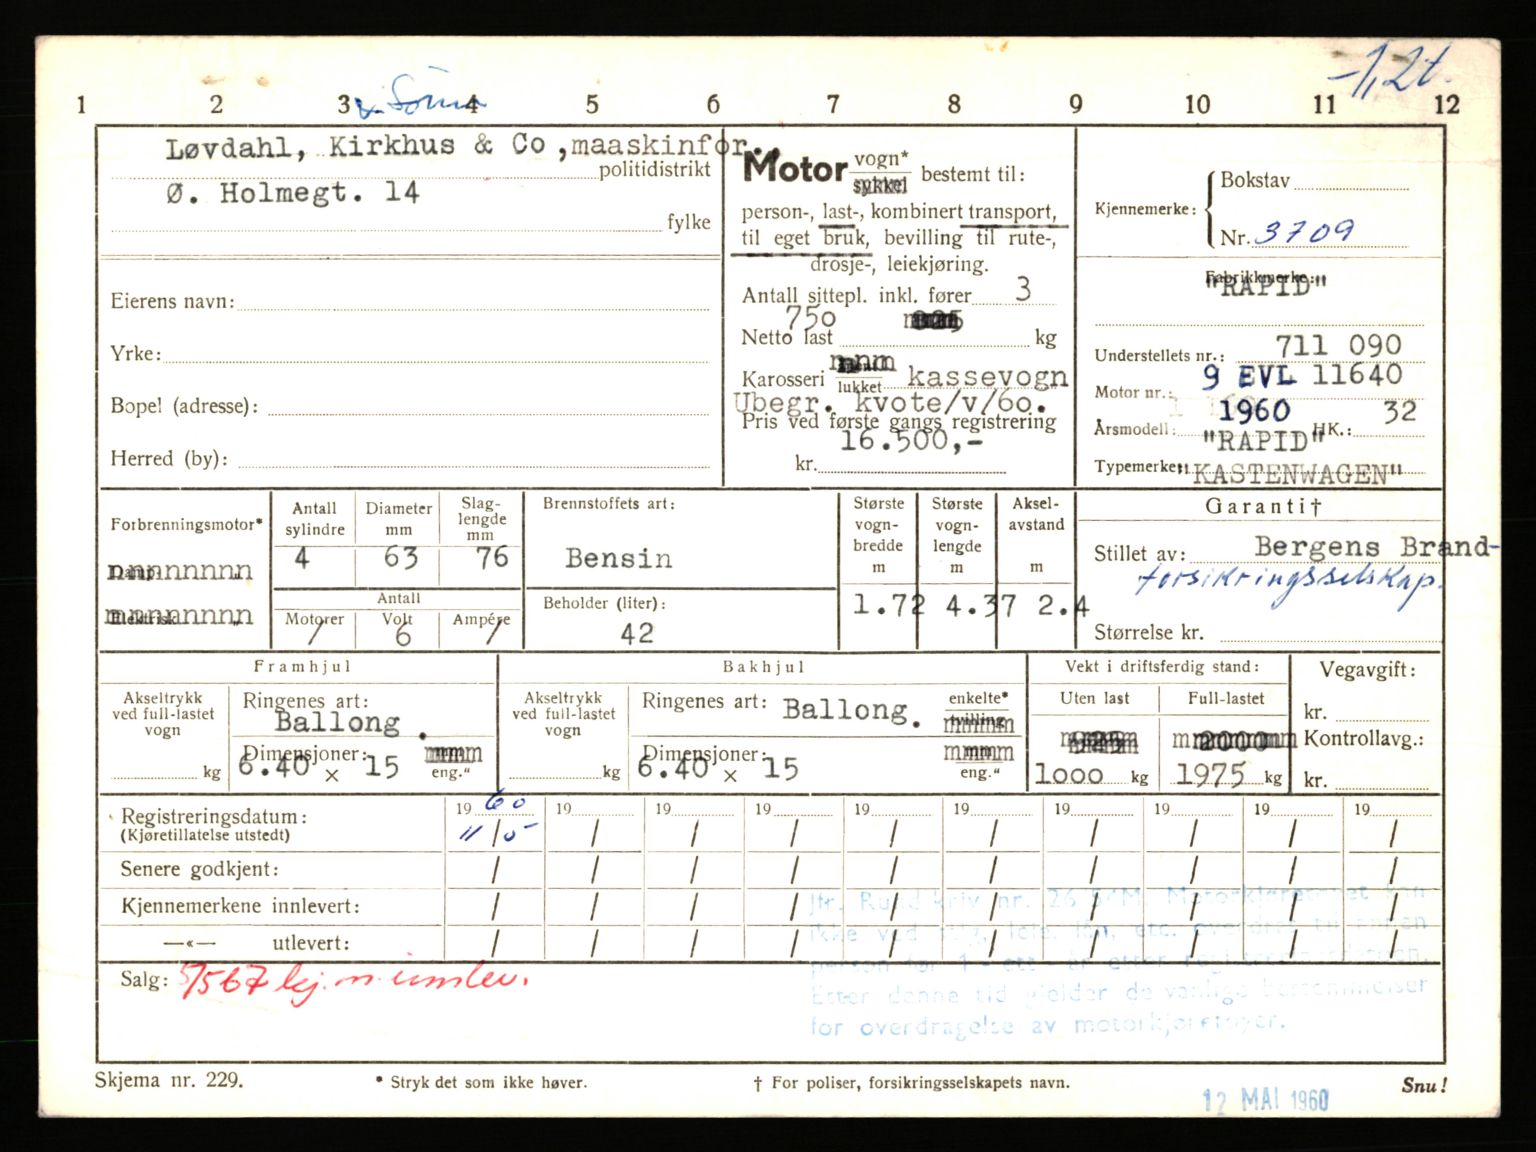
Task: Click the price 16.500,- value
Action: click(x=909, y=440)
